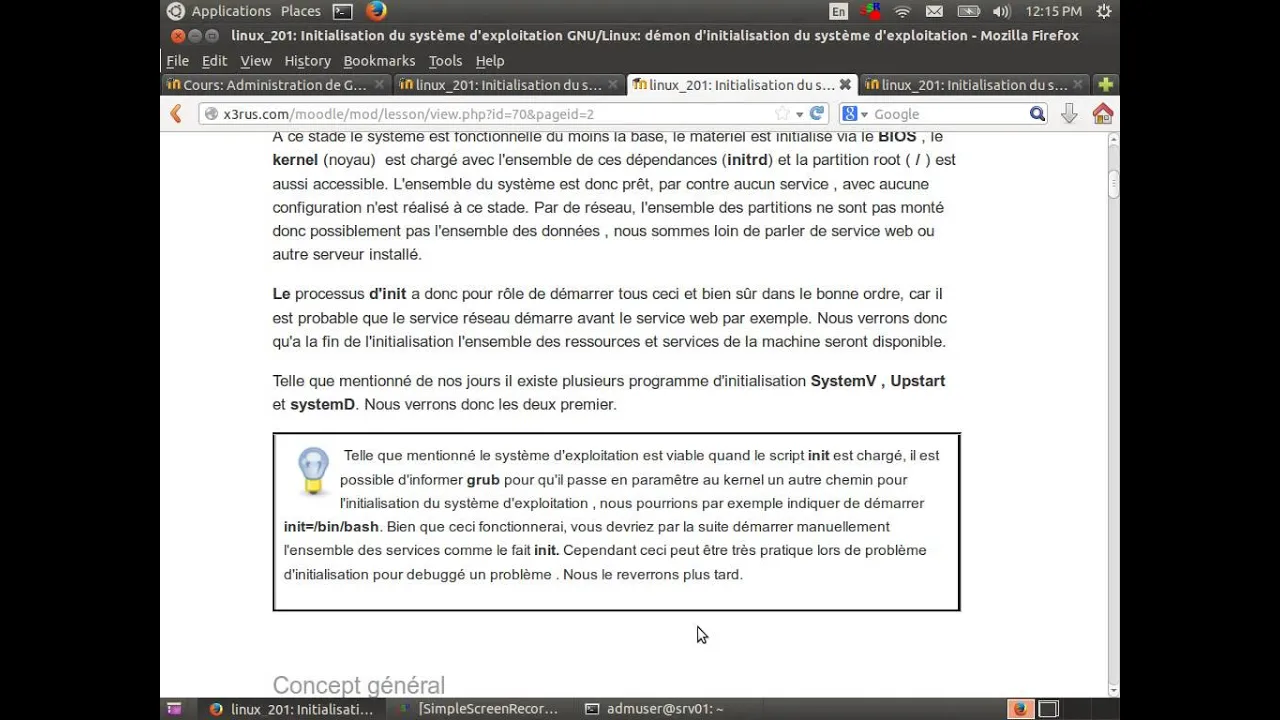Open the Help menu
This screenshot has width=1280, height=720.
490,61
